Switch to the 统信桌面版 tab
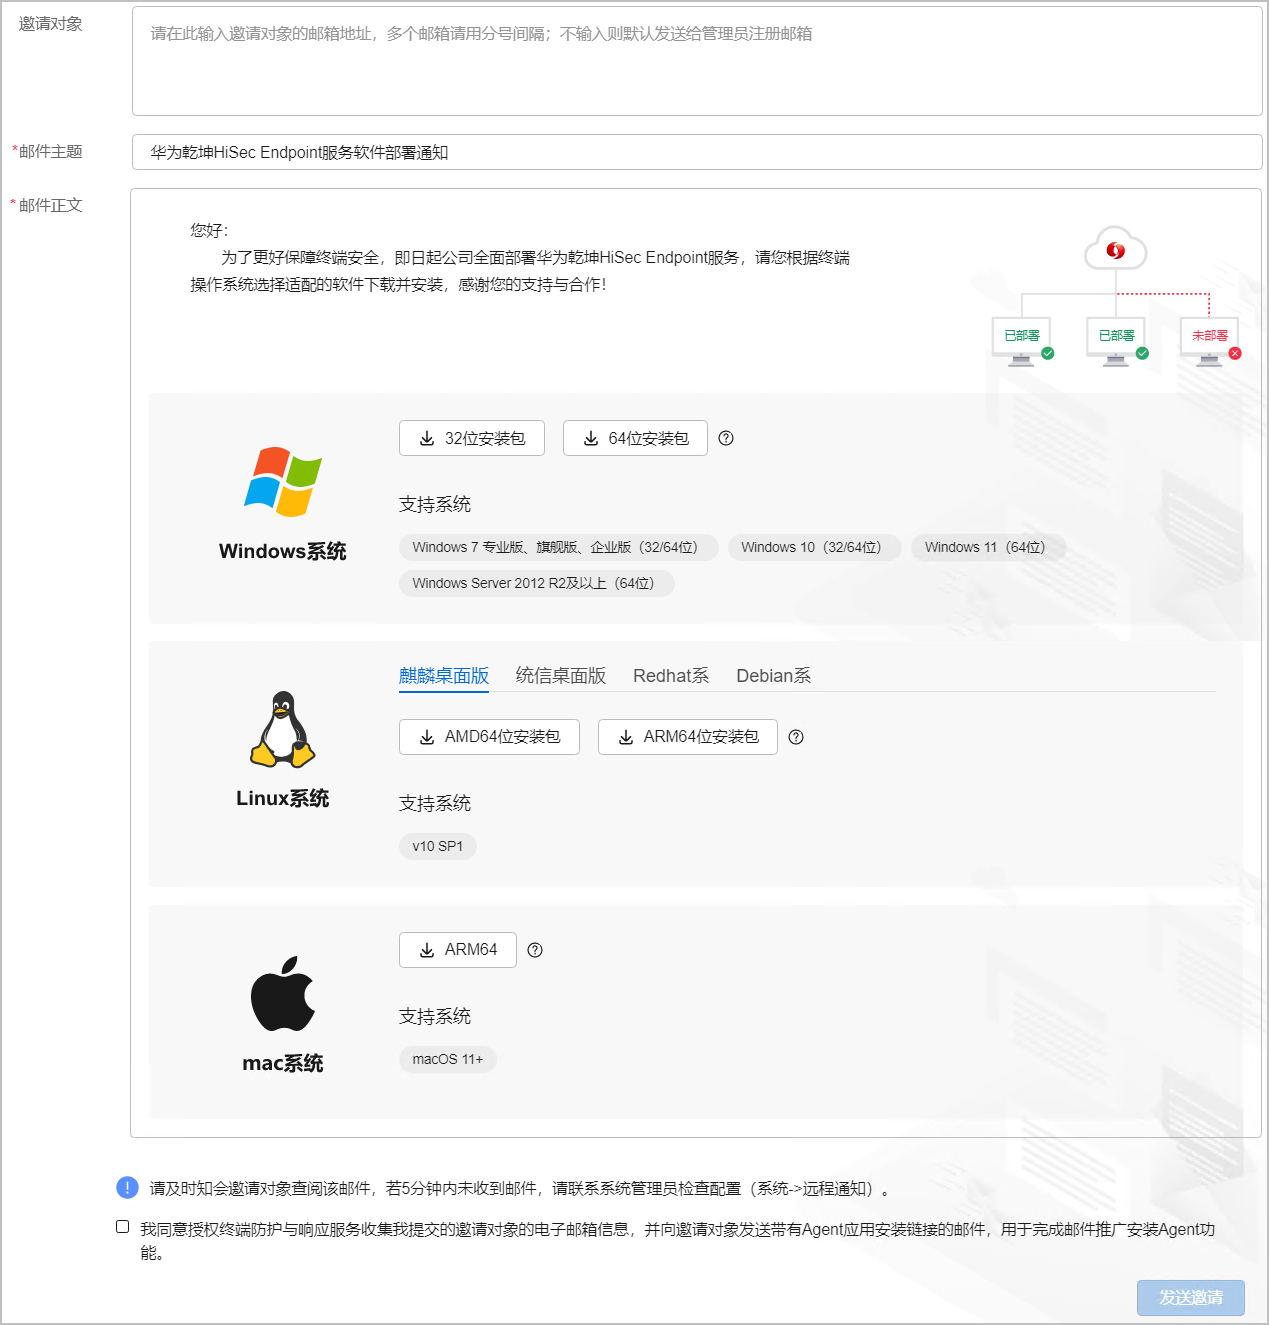 click(x=561, y=676)
